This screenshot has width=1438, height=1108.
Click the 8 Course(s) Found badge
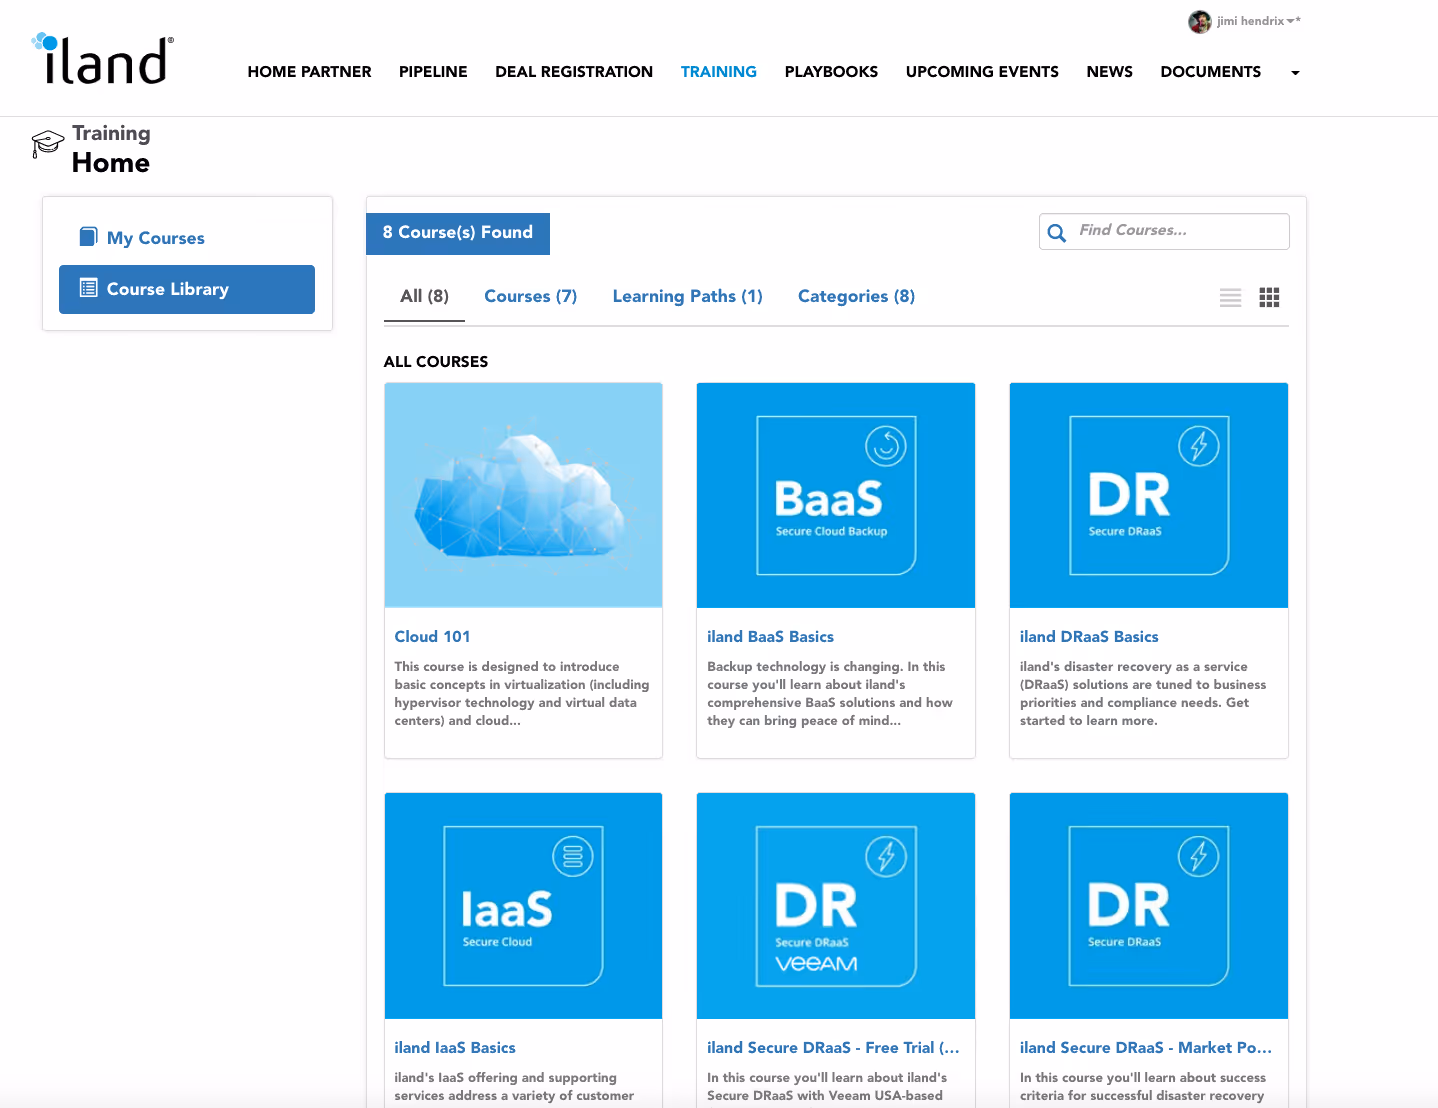tap(458, 233)
